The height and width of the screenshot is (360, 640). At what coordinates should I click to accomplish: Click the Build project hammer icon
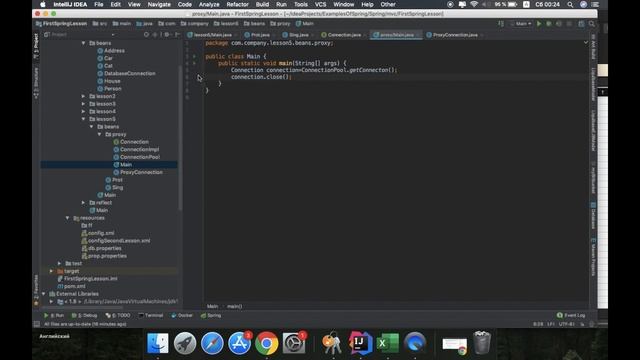tap(501, 24)
